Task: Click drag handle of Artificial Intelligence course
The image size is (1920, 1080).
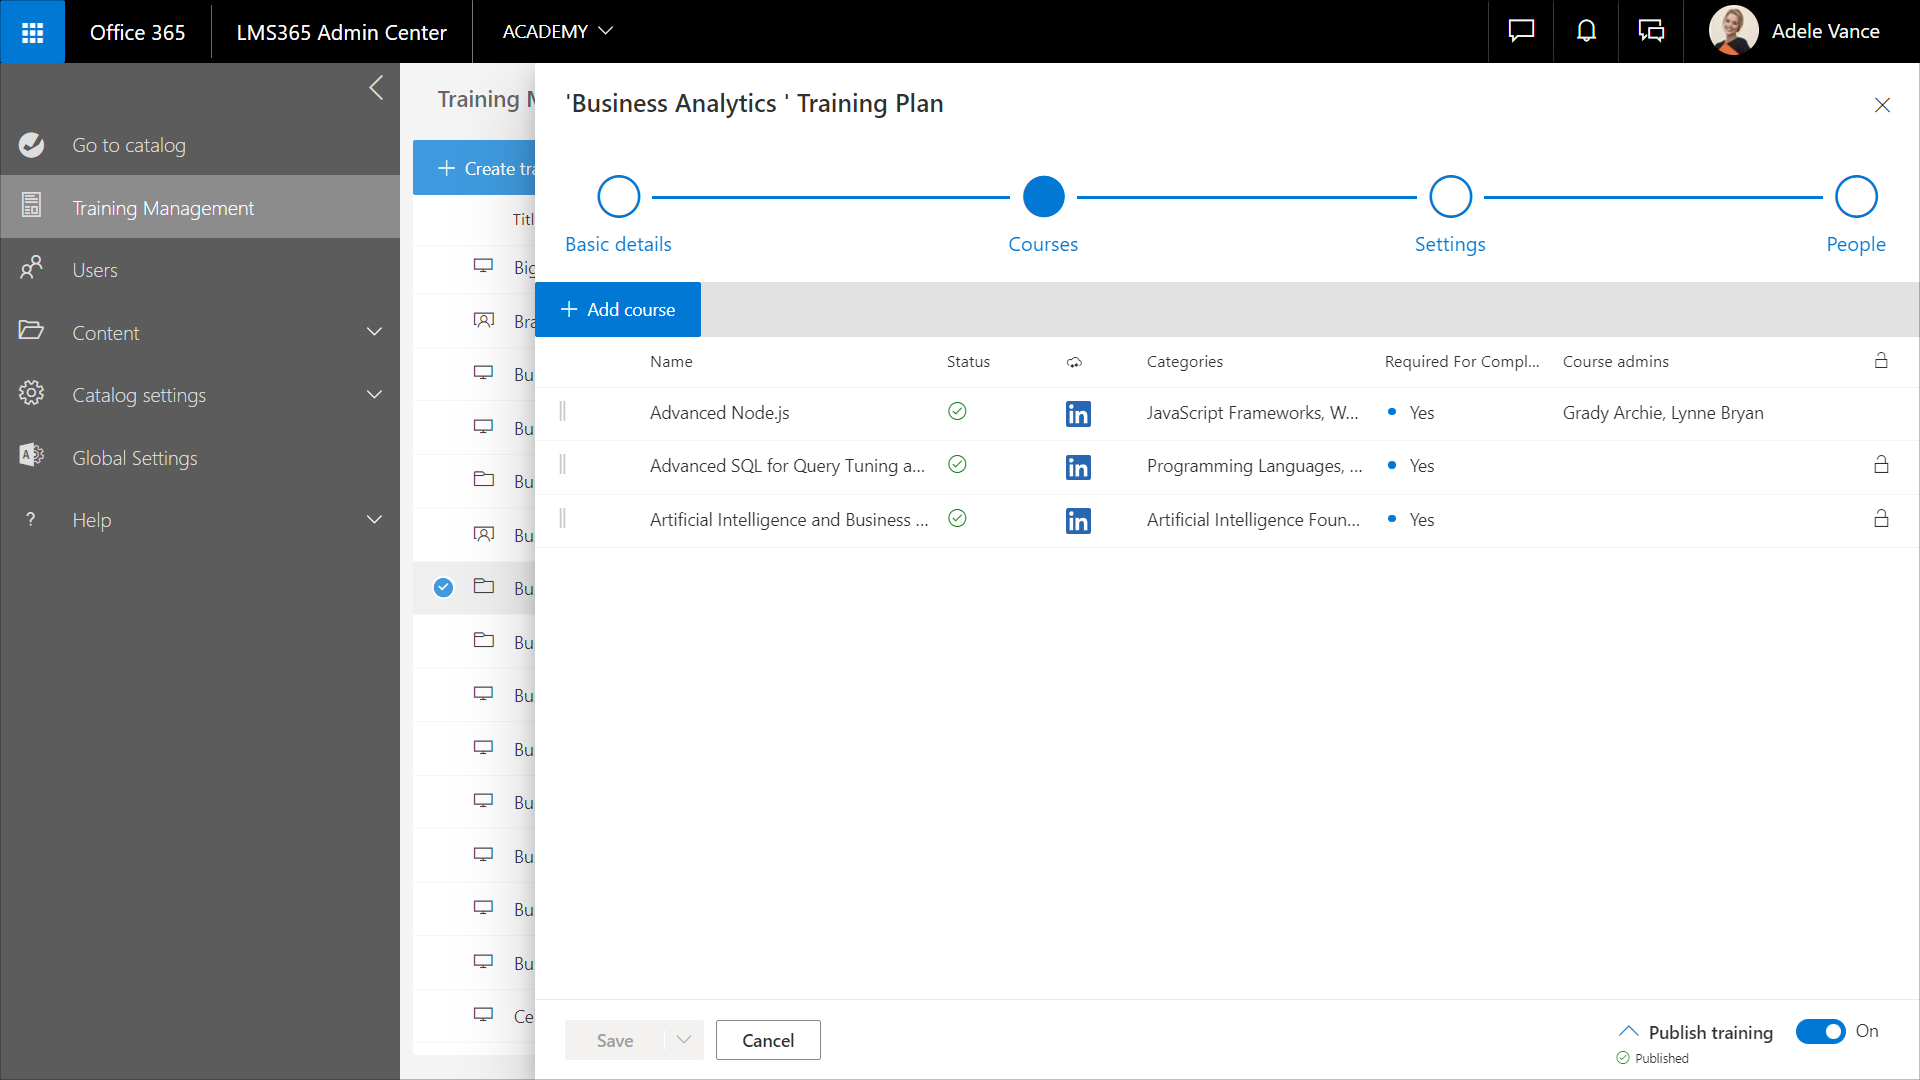Action: [x=563, y=518]
